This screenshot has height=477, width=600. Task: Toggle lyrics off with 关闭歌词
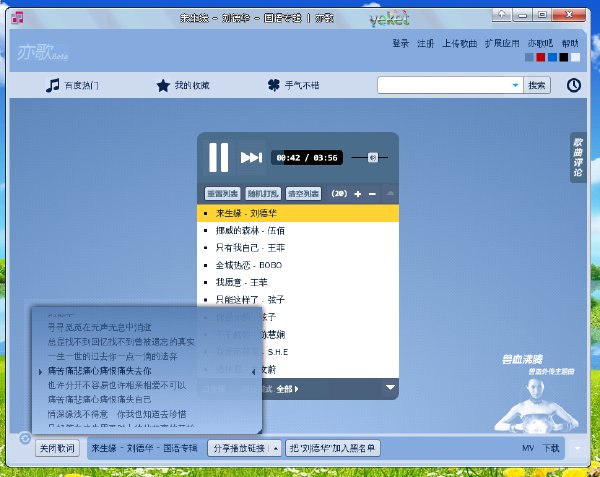(x=57, y=448)
